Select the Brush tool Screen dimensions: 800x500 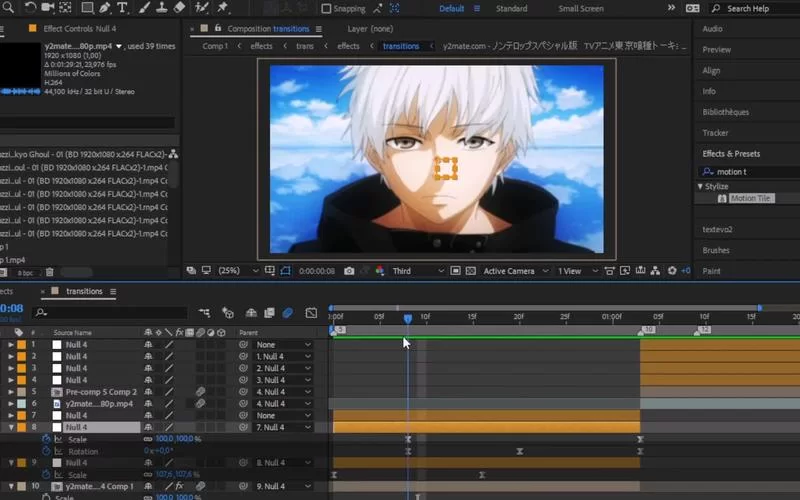click(x=145, y=8)
